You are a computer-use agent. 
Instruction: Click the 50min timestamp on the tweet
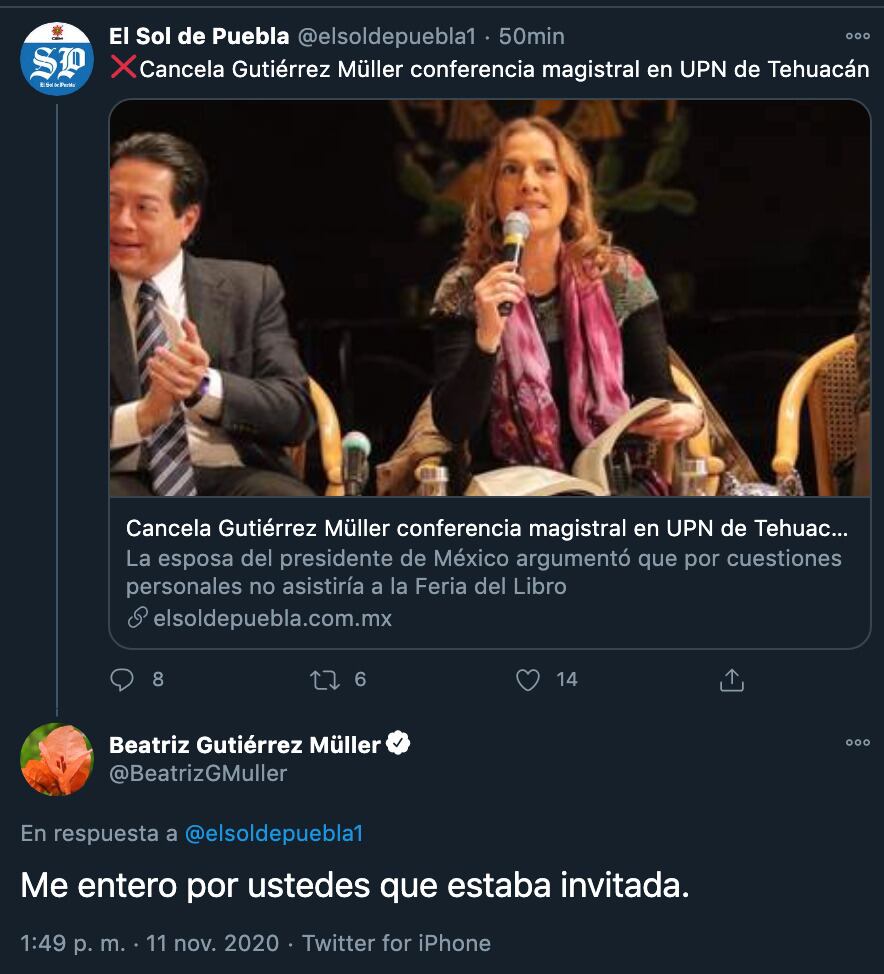coord(535,33)
